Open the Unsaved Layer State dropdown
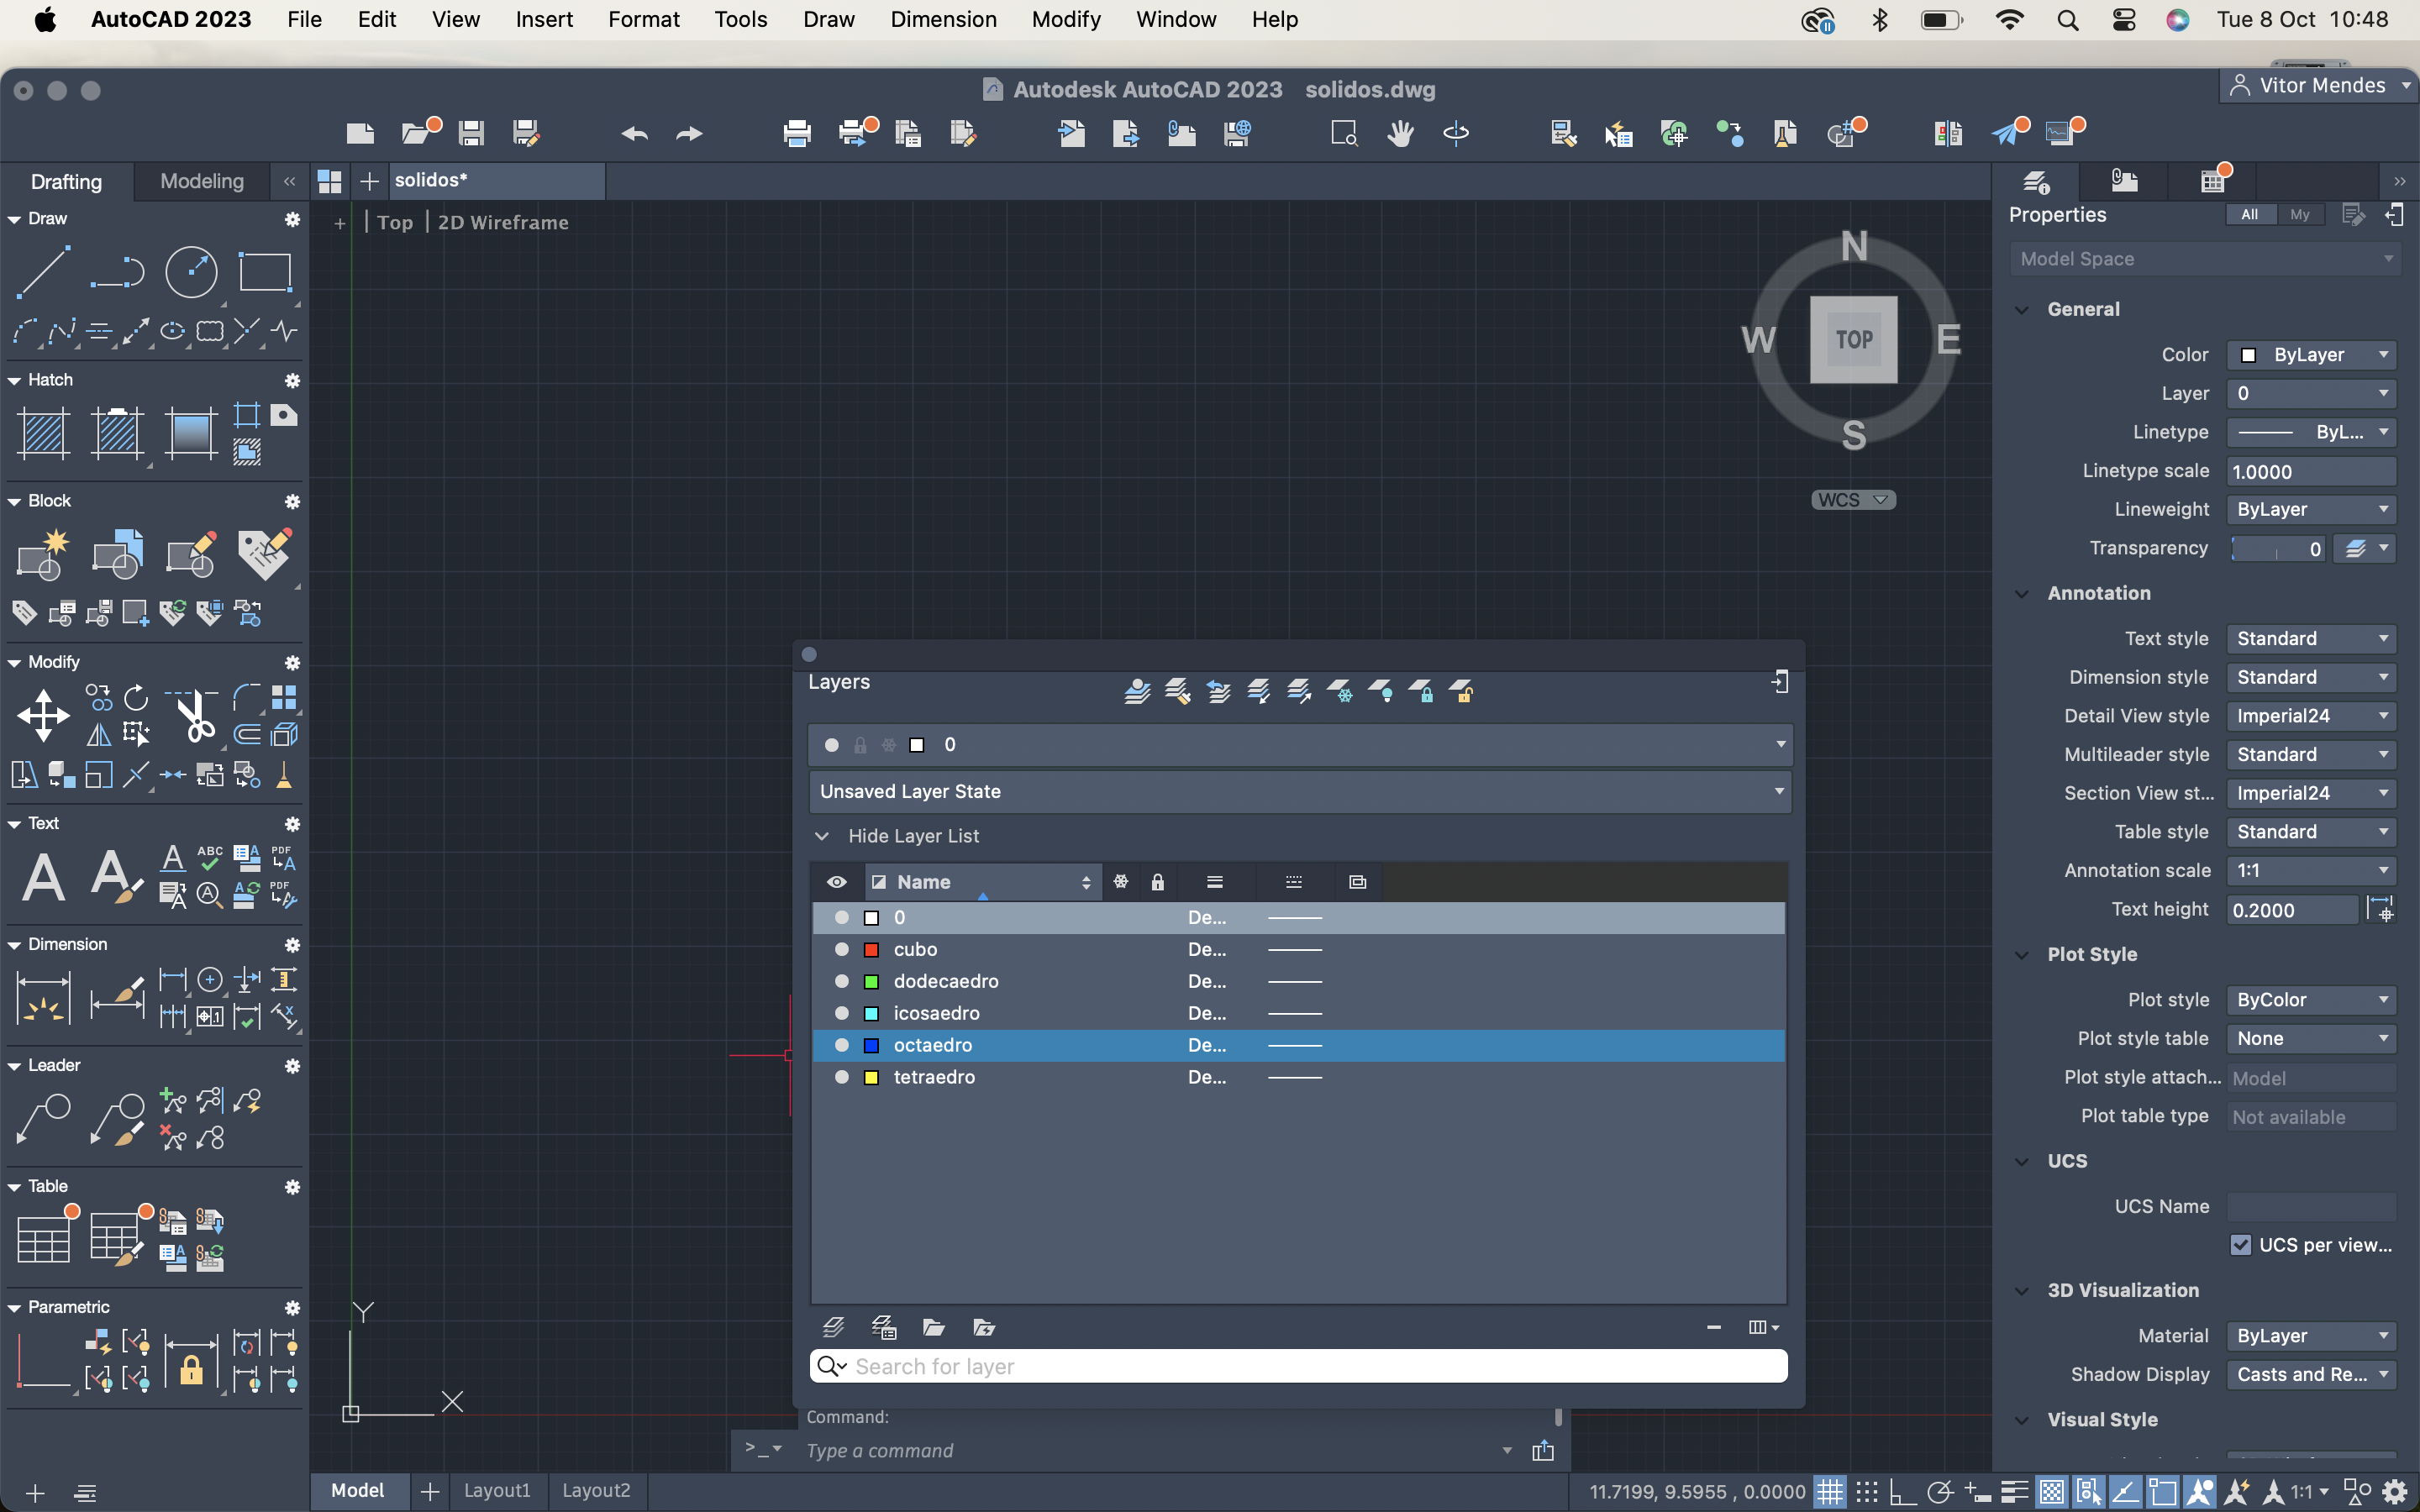This screenshot has height=1512, width=2420. click(x=1300, y=791)
